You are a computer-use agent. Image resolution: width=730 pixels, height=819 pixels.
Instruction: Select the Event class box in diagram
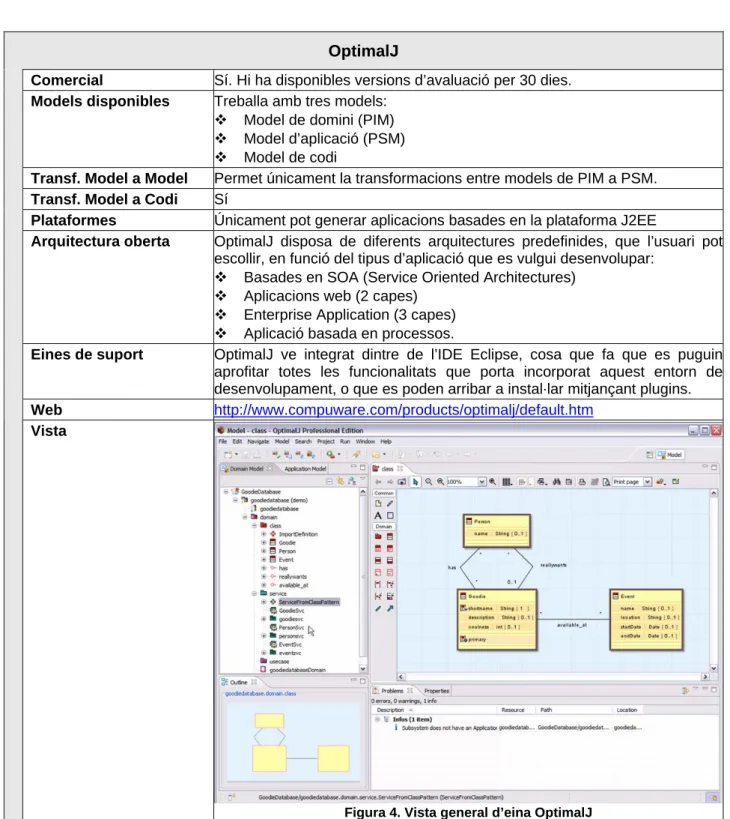coord(646,620)
